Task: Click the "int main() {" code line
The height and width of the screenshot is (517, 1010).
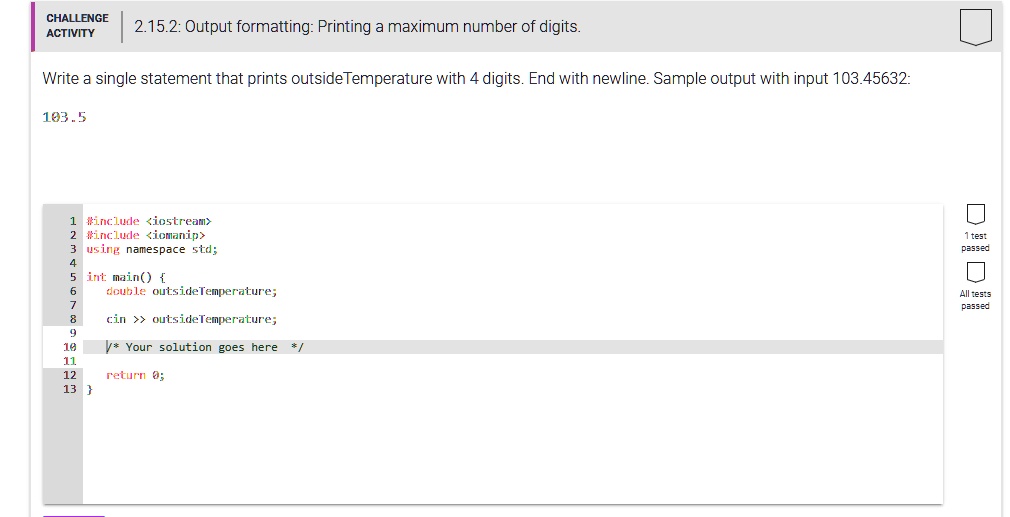Action: point(126,277)
